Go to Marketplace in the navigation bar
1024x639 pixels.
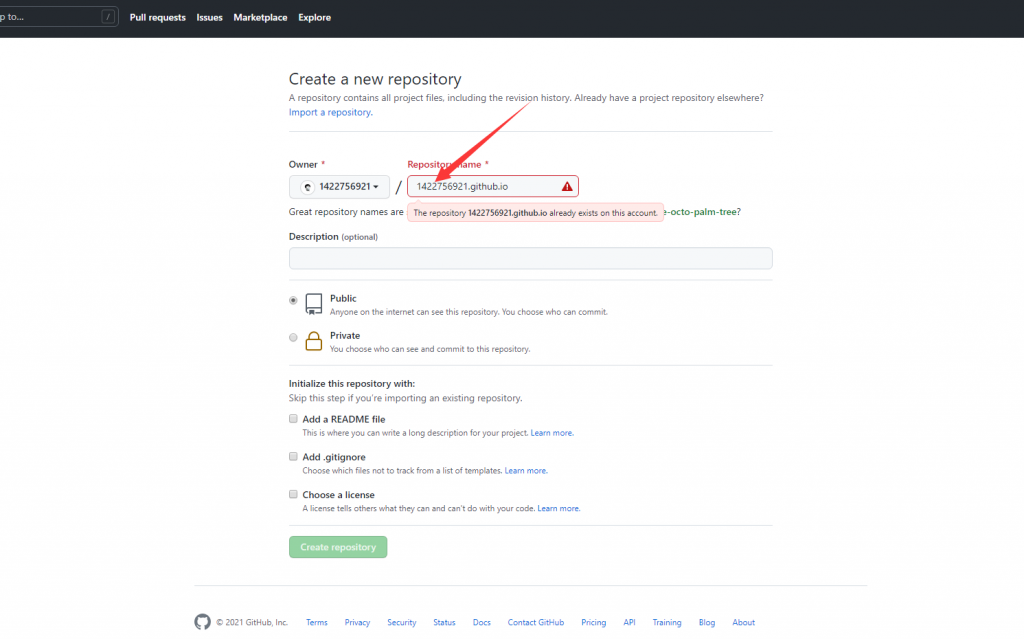260,17
